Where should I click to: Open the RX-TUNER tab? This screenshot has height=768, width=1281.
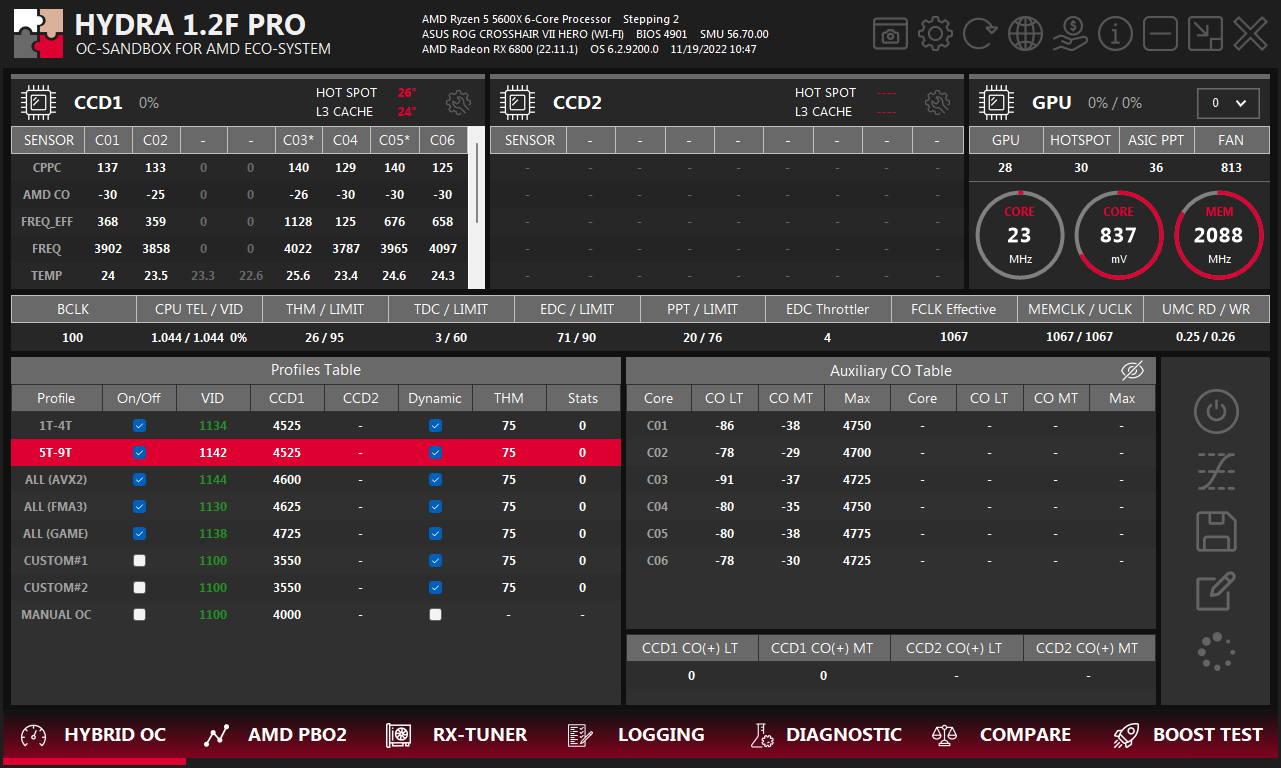(x=457, y=735)
